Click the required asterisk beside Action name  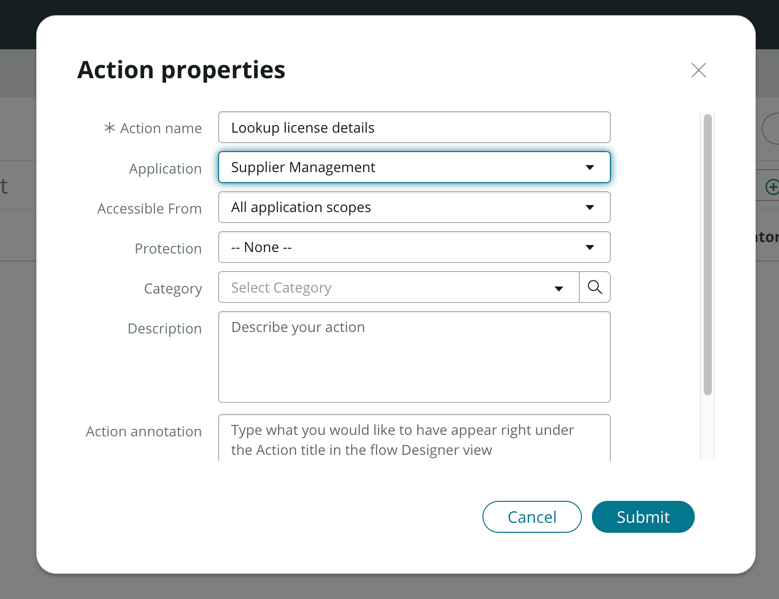[109, 128]
